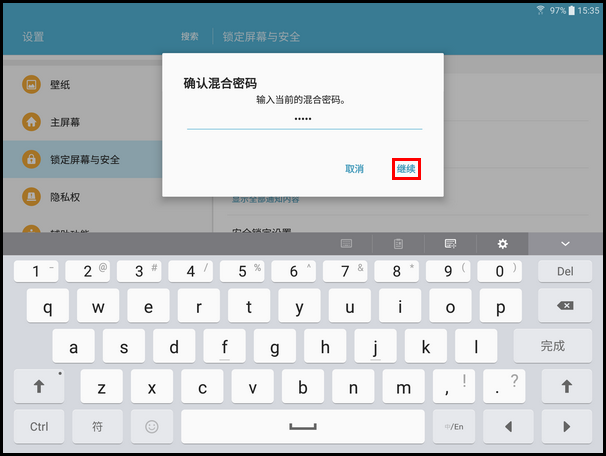The width and height of the screenshot is (606, 456).
Task: Tap the letter e key
Action: click(148, 306)
